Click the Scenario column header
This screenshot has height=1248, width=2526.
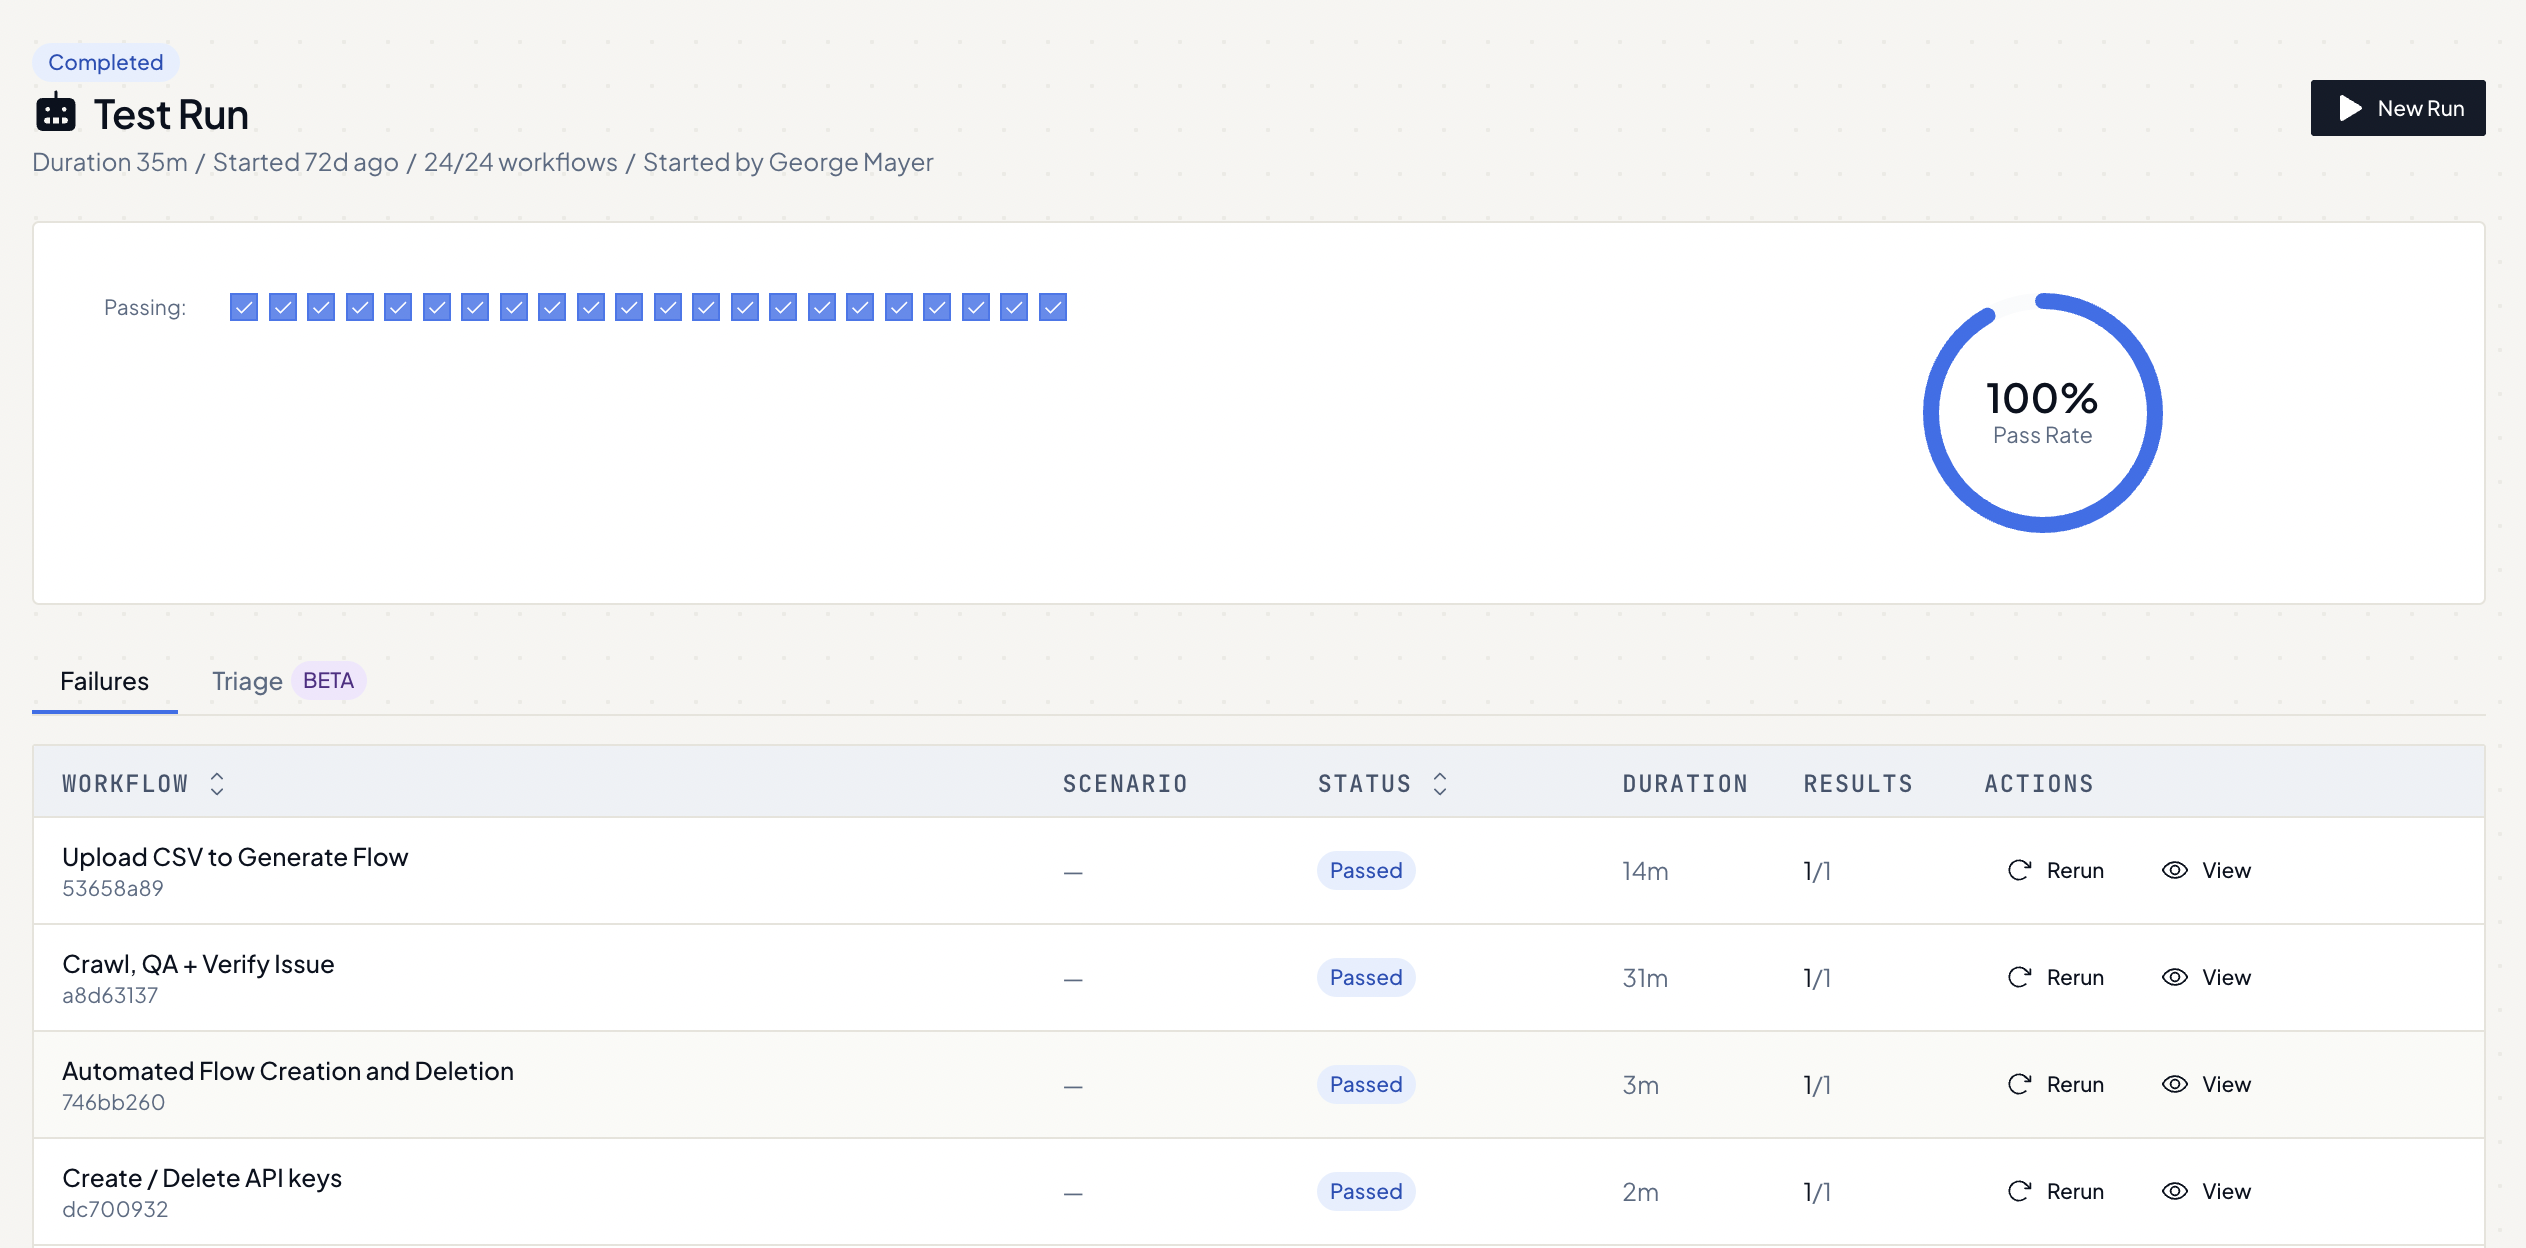tap(1125, 784)
